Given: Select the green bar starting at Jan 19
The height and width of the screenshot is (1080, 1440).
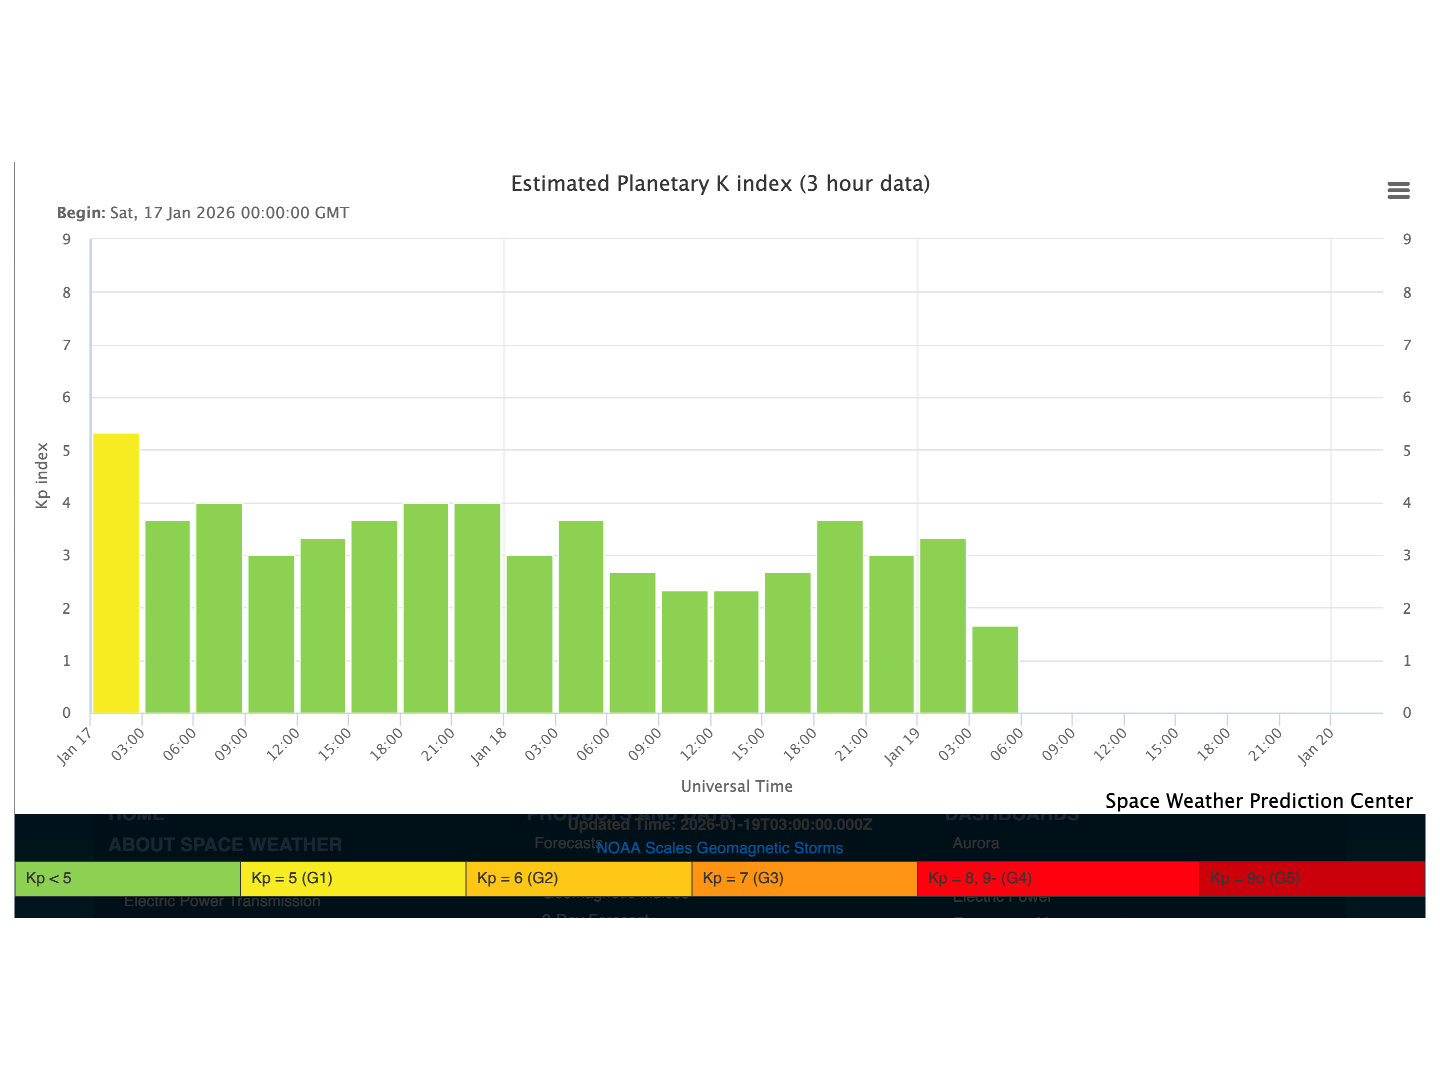Looking at the screenshot, I should [x=943, y=626].
